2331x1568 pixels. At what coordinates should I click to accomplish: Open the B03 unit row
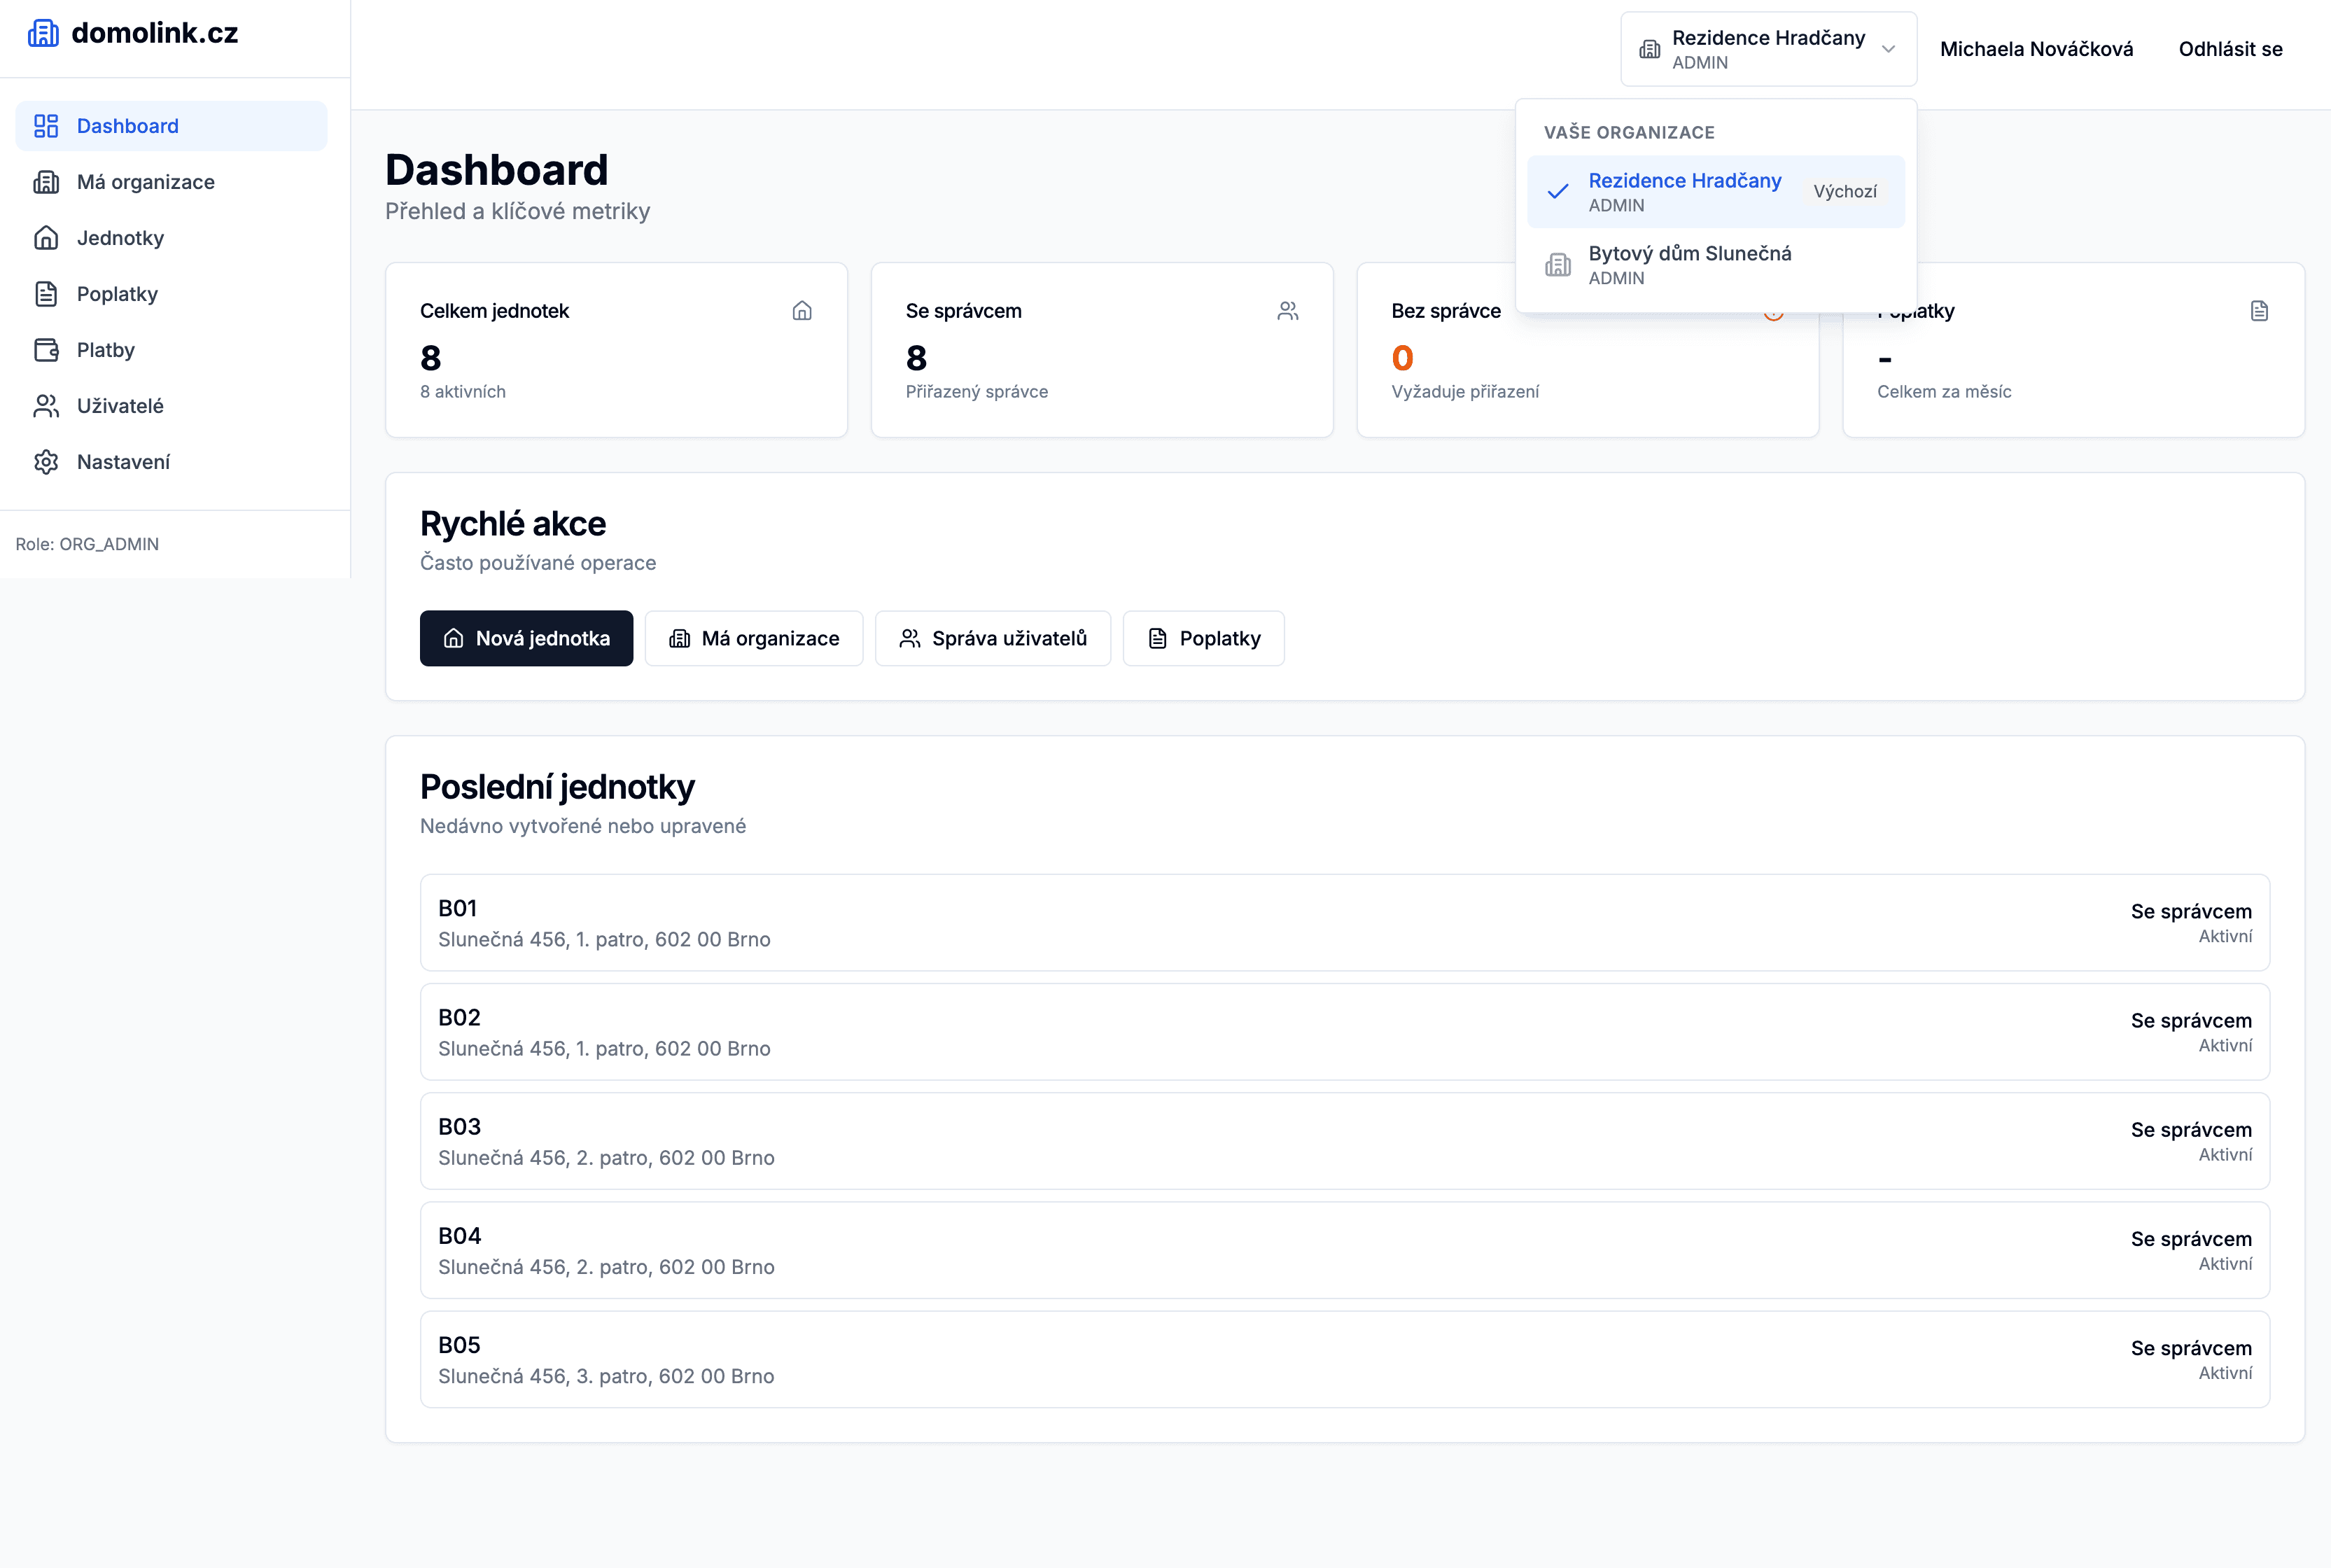point(1344,1141)
